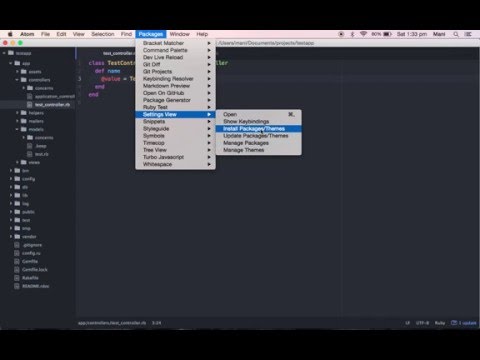
Task: Open the Gemfile entry in tree
Action: [30, 261]
